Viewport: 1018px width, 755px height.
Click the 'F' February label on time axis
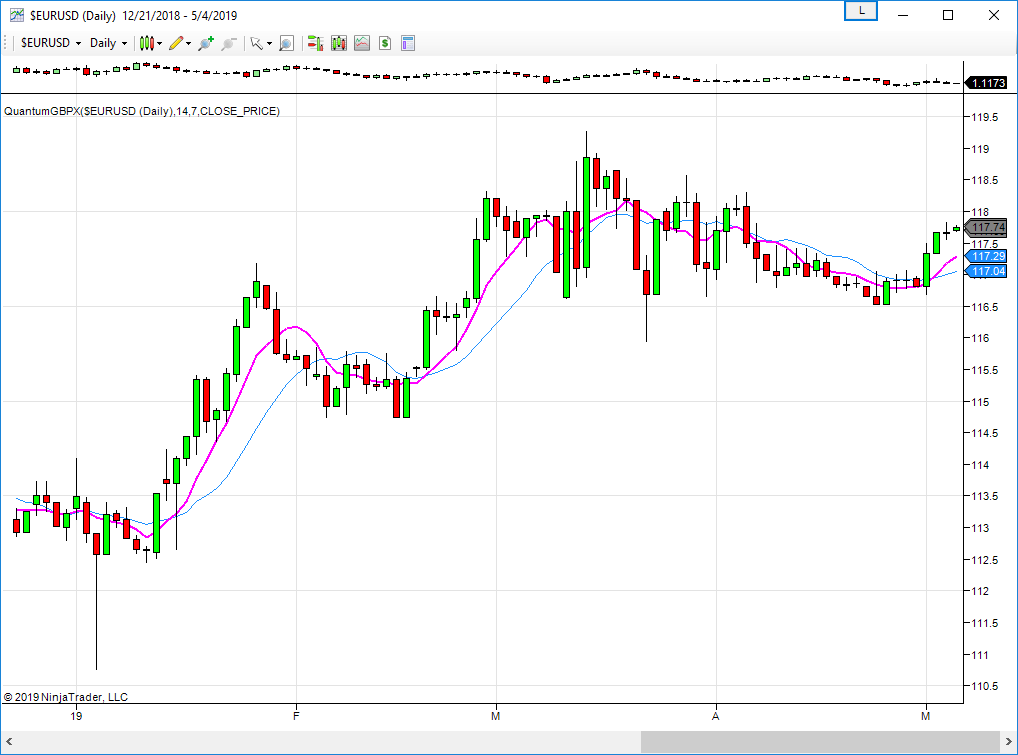296,716
